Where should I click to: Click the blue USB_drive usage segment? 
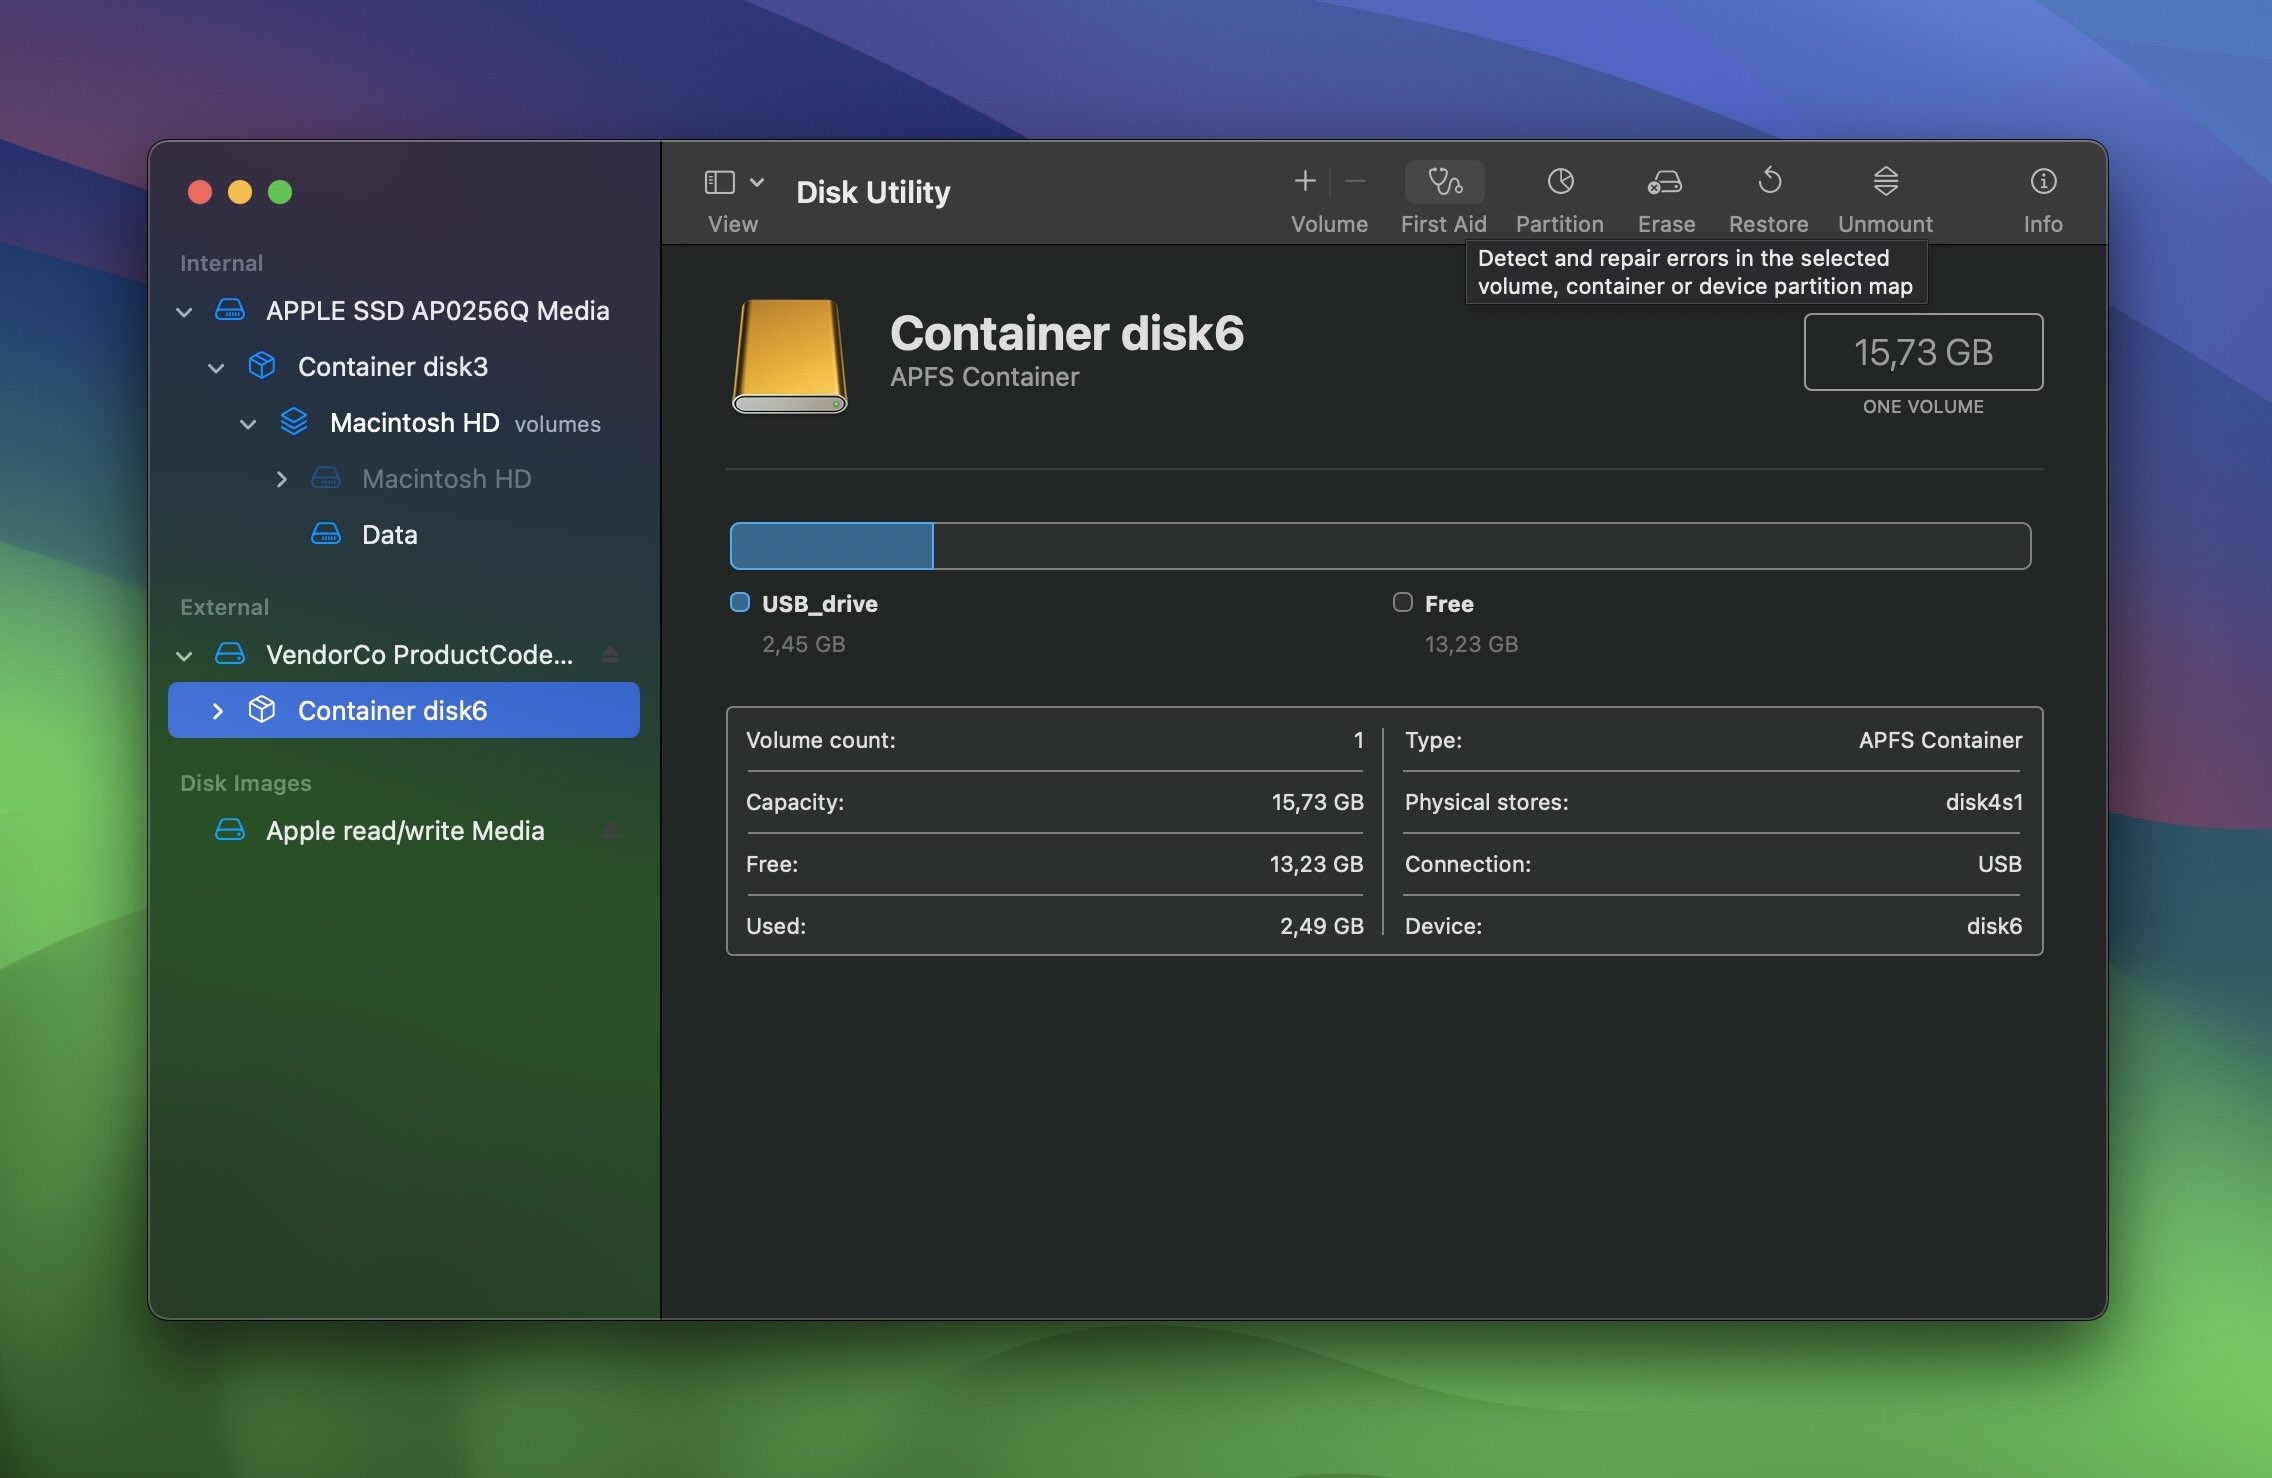[x=832, y=546]
